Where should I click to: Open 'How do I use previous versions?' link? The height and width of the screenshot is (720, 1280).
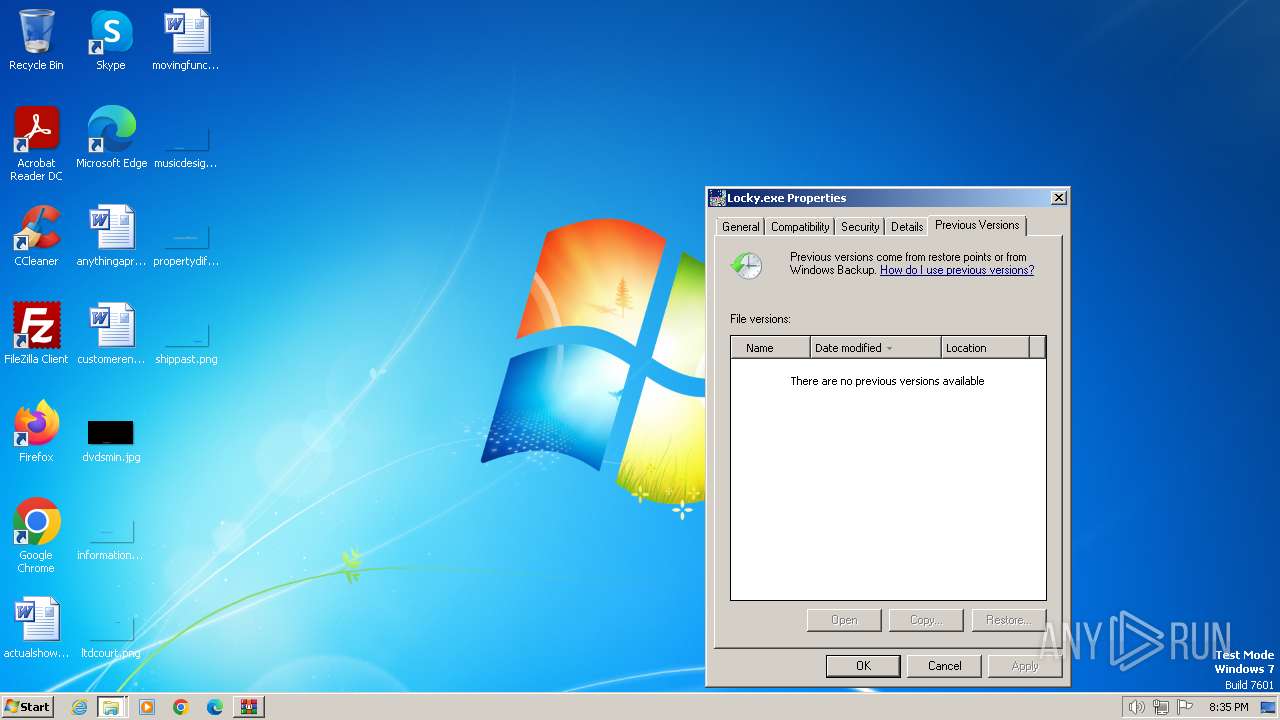957,270
